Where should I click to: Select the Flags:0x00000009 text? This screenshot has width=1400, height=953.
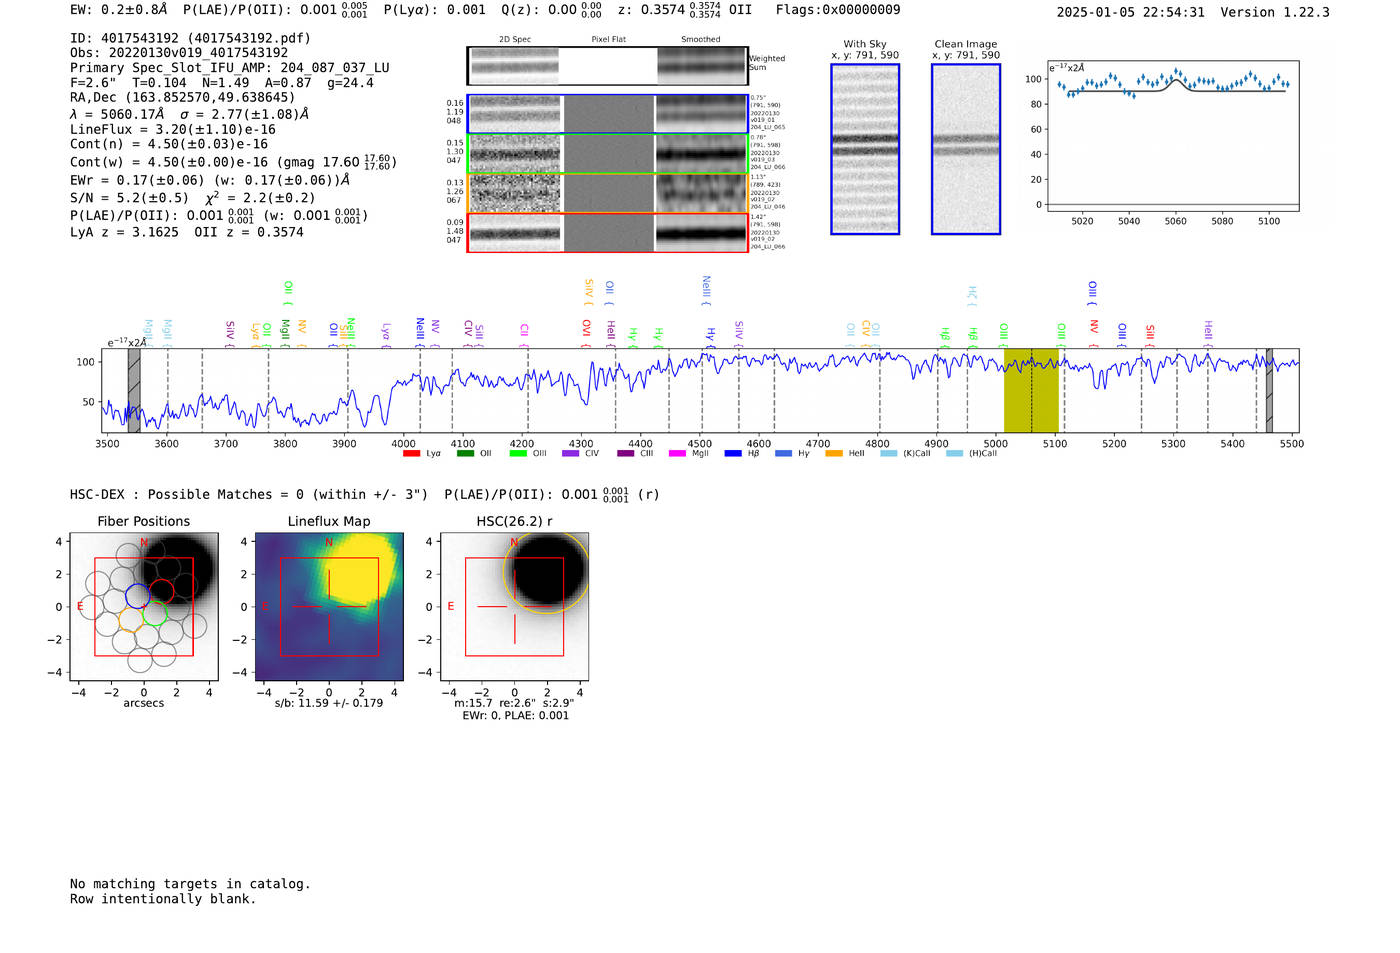coord(838,10)
